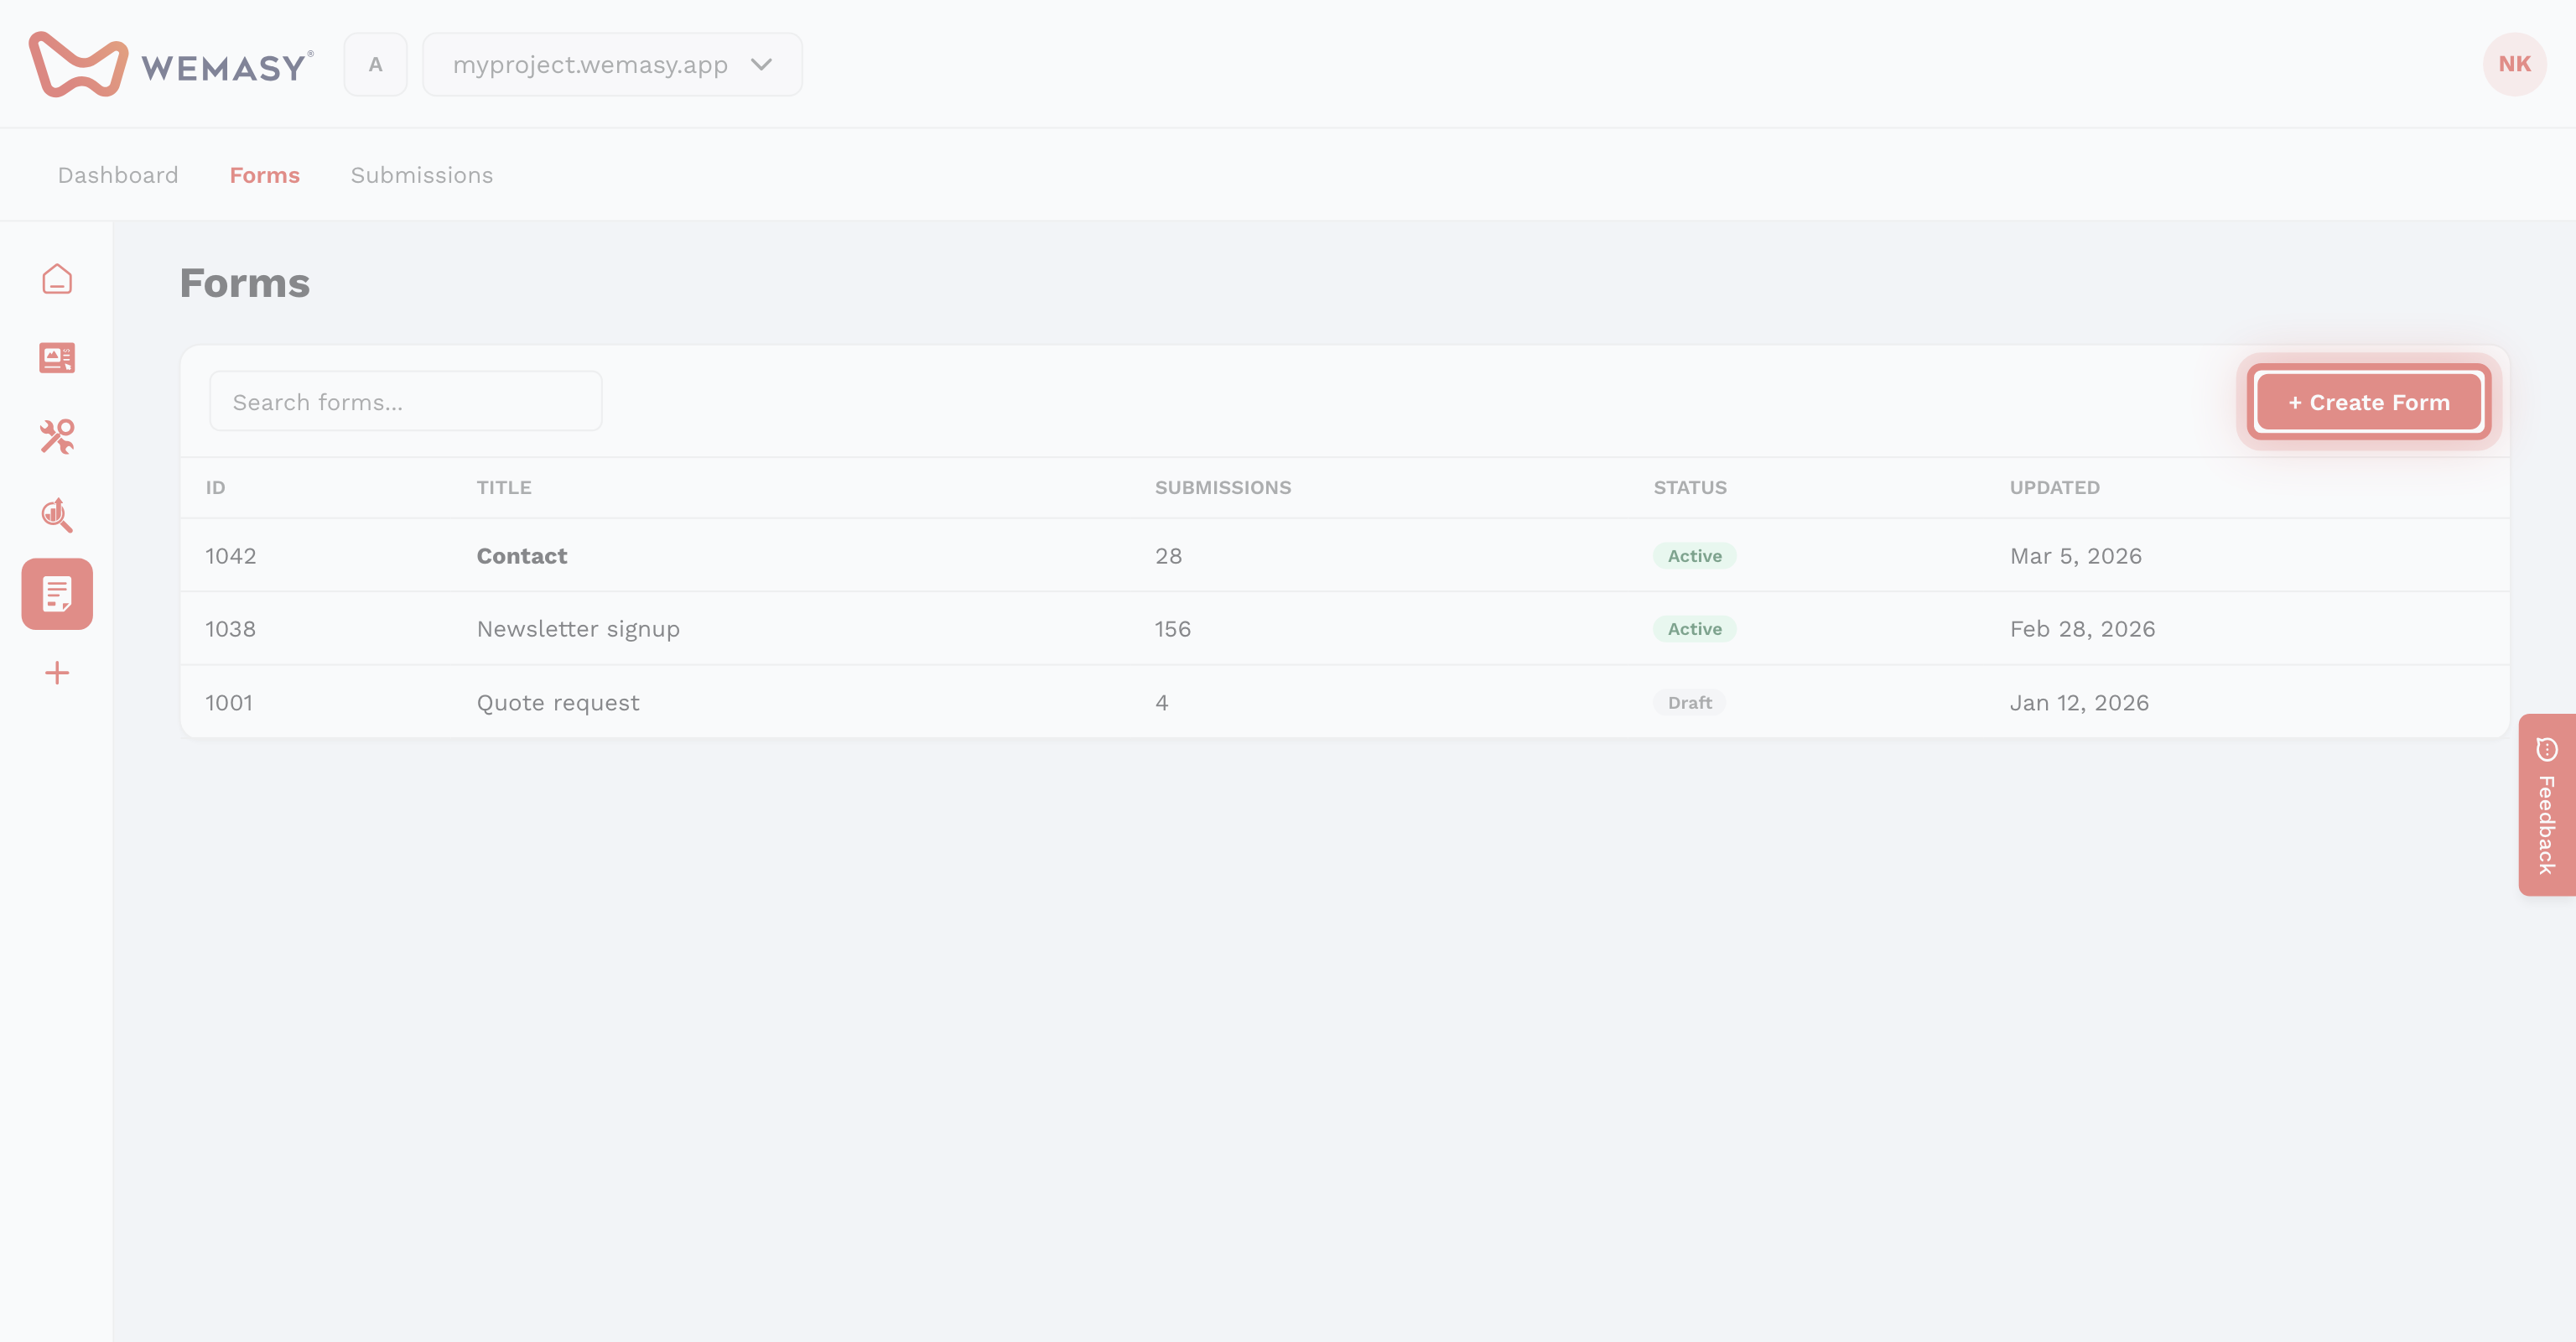Open the content pages sidebar icon

click(x=57, y=358)
